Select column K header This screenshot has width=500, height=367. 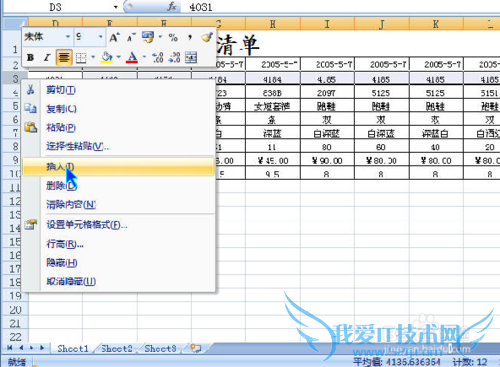[436, 24]
